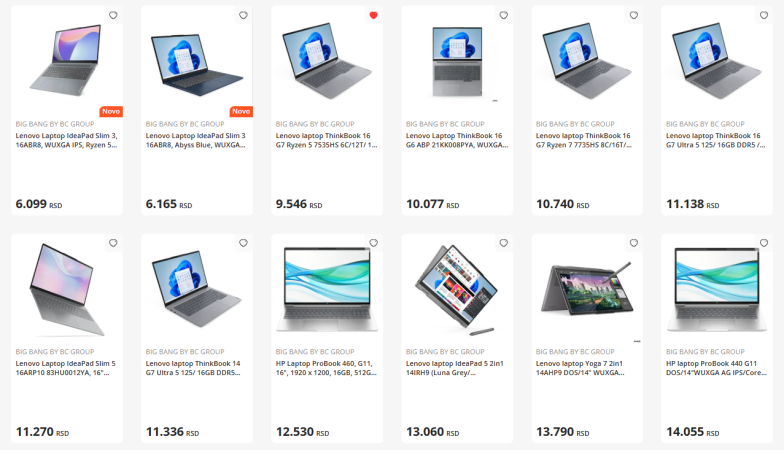Open the IdeaPad Slim 5 laptop picture
Viewport: 784px width, 450px height.
[x=66, y=290]
